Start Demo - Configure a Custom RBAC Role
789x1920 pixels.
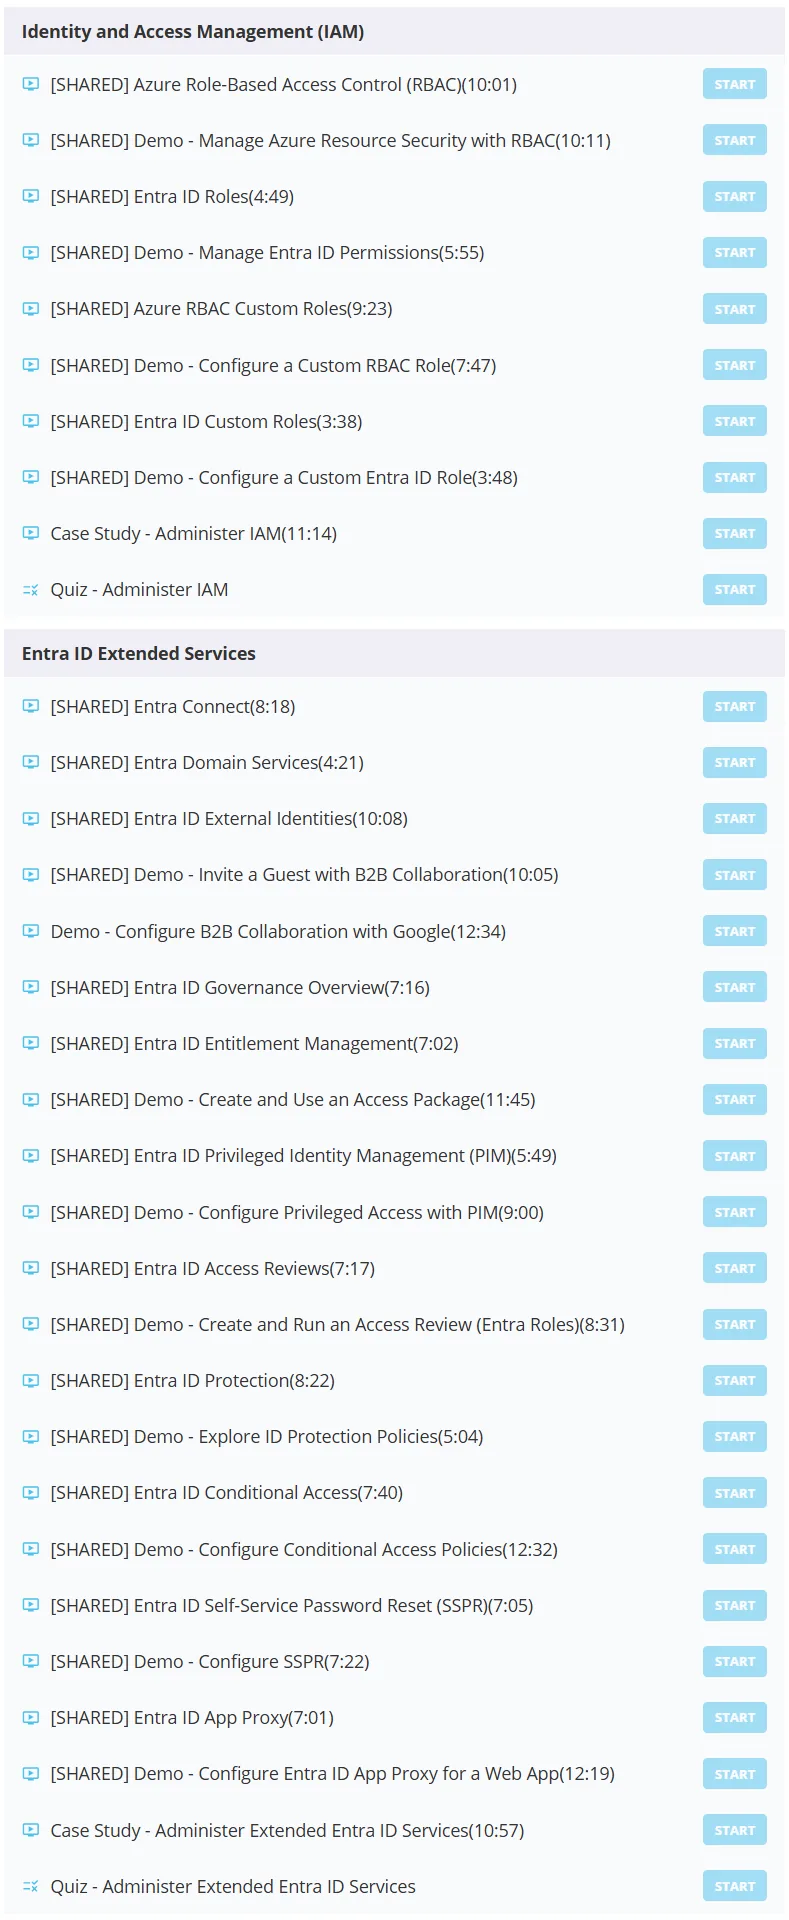(735, 365)
